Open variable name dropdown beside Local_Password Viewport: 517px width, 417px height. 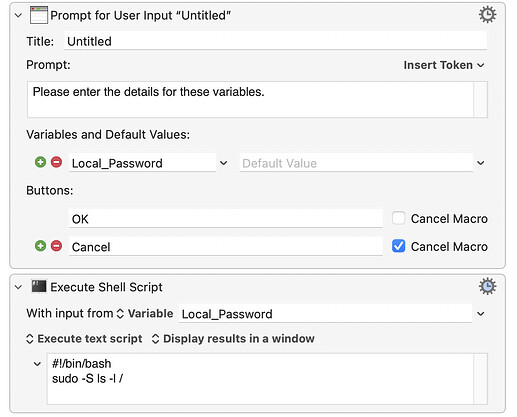pos(223,163)
